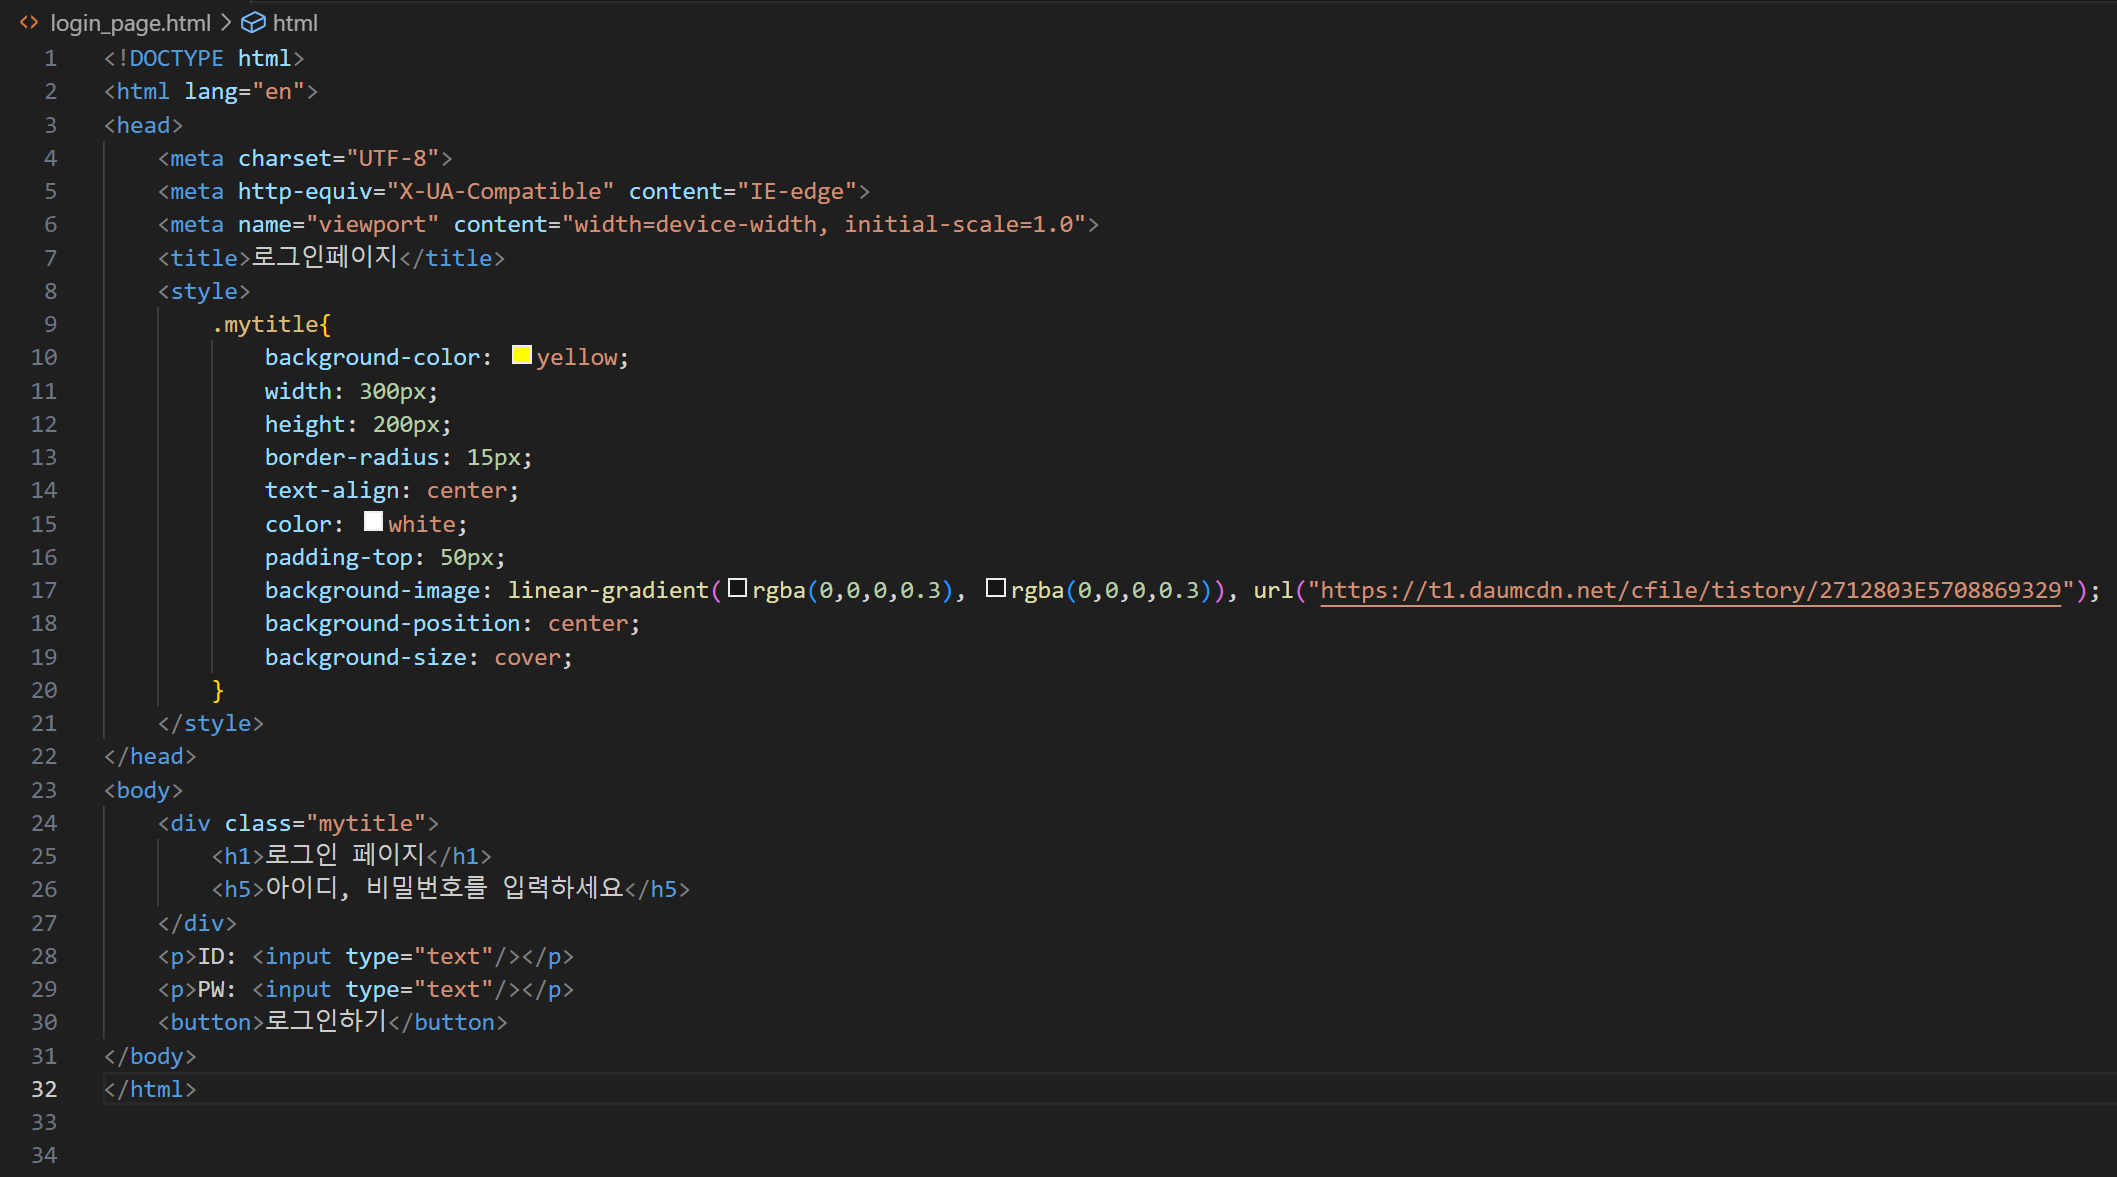This screenshot has width=2117, height=1177.
Task: Click line number 1 in gutter
Action: (50, 58)
